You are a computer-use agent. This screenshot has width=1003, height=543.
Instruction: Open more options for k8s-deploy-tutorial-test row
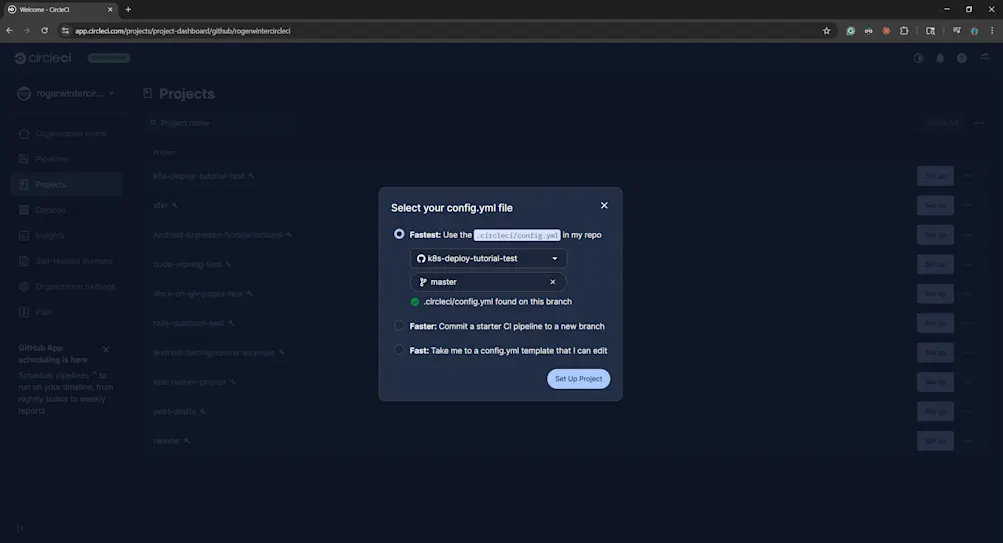click(968, 176)
